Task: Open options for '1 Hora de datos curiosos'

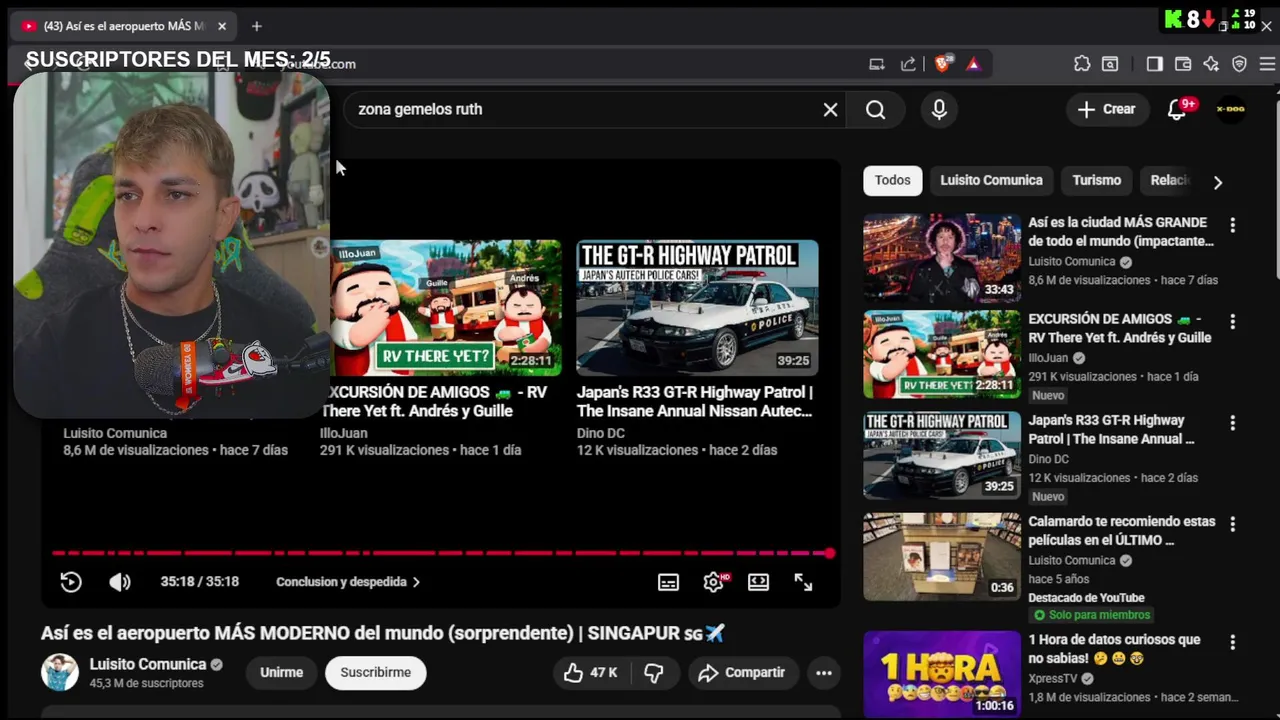Action: coord(1233,642)
